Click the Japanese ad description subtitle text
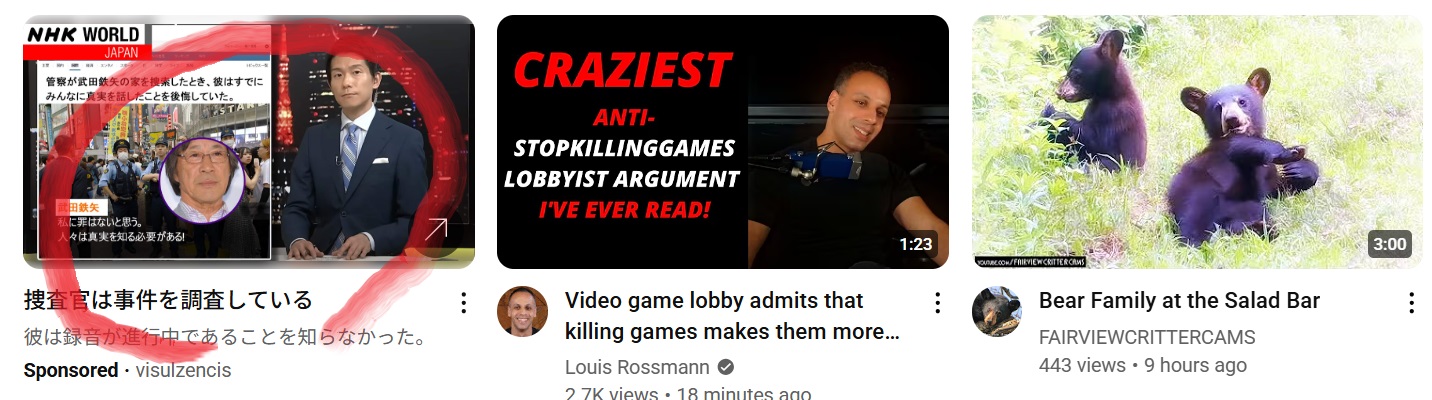1432x400 pixels. [x=226, y=337]
